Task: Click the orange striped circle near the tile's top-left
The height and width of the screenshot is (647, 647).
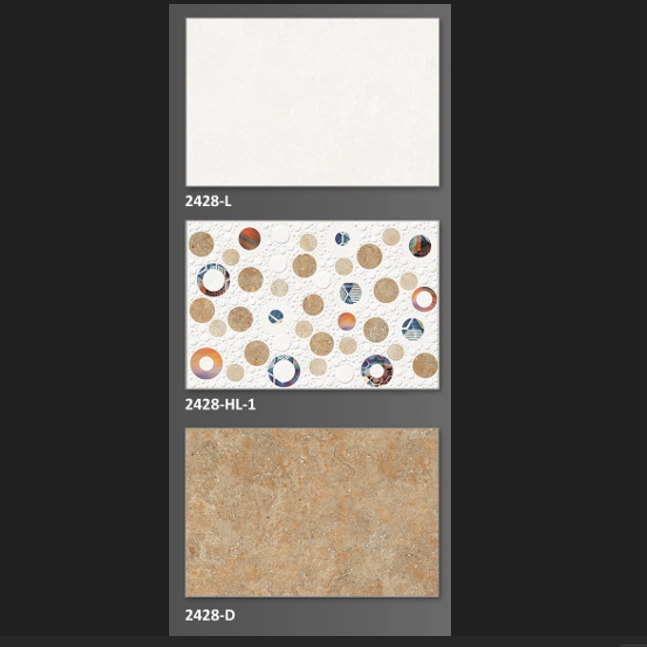Action: 249,239
